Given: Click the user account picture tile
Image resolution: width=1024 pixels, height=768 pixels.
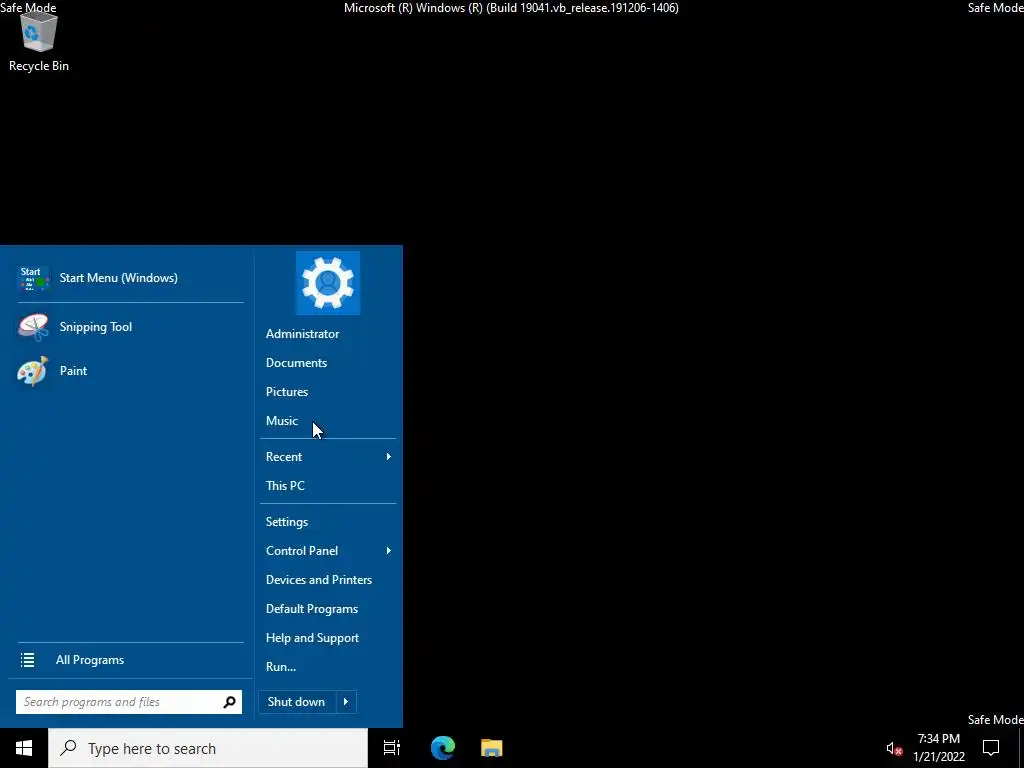Looking at the screenshot, I should pos(328,283).
